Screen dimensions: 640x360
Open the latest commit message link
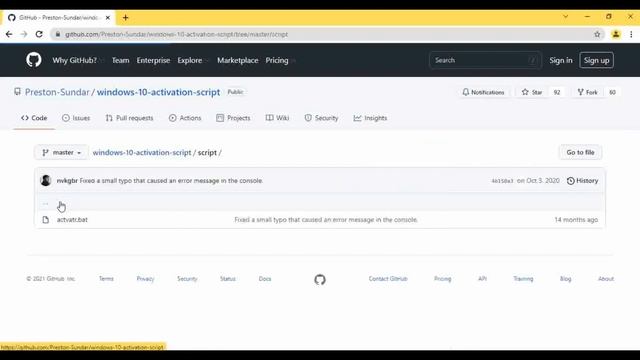click(x=171, y=180)
